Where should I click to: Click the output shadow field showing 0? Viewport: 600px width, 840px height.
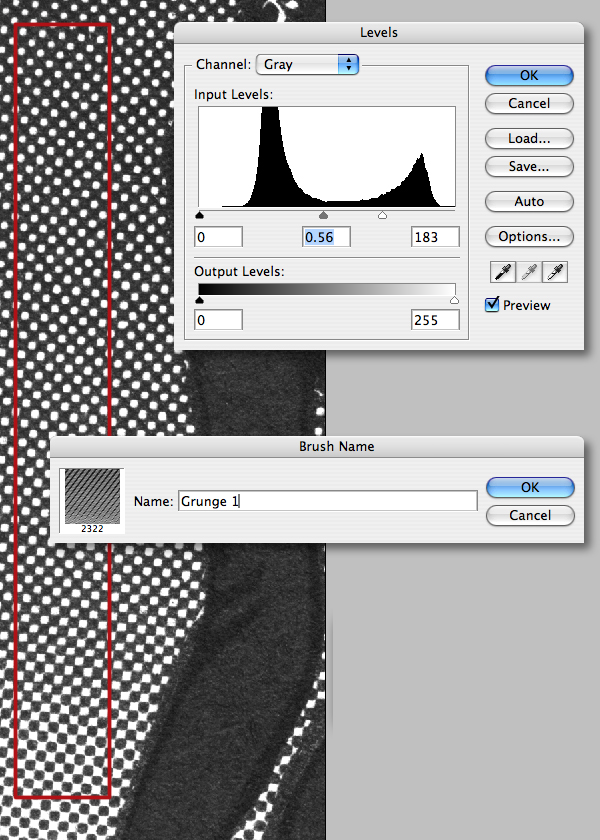pyautogui.click(x=219, y=320)
